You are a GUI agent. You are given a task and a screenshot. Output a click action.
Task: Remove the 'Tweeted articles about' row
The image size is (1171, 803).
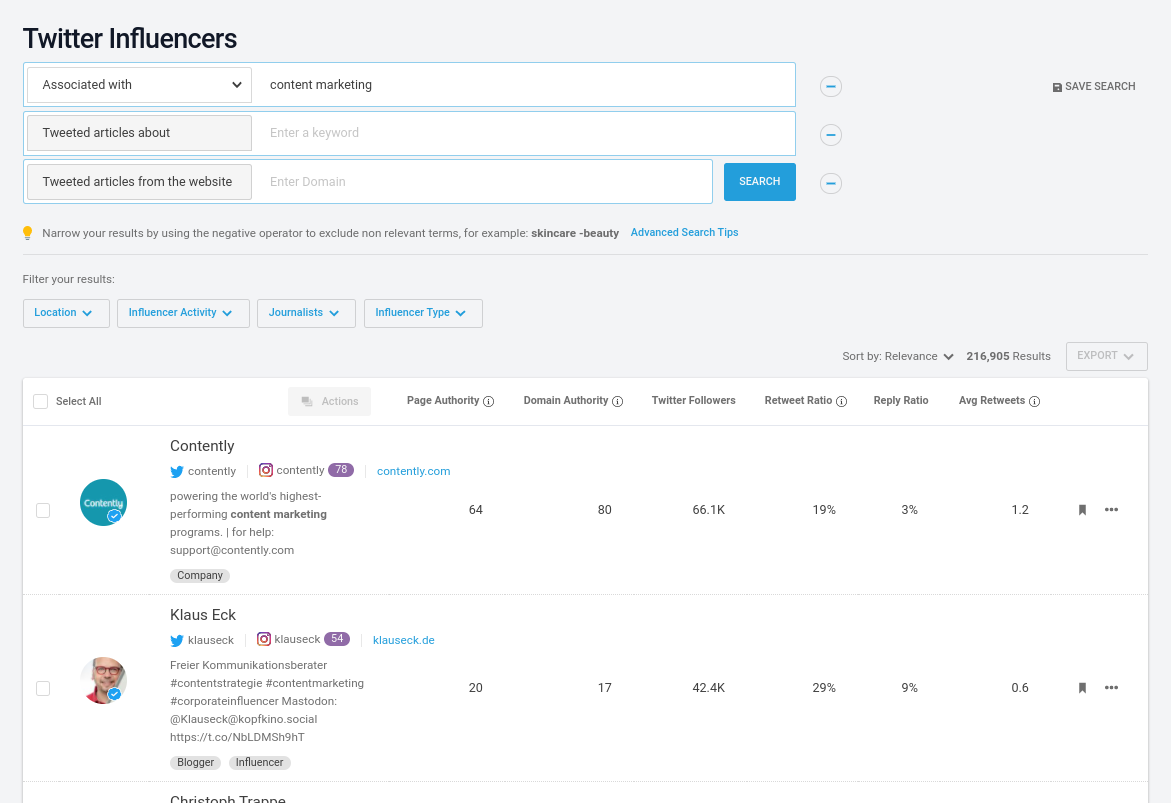[x=830, y=135]
